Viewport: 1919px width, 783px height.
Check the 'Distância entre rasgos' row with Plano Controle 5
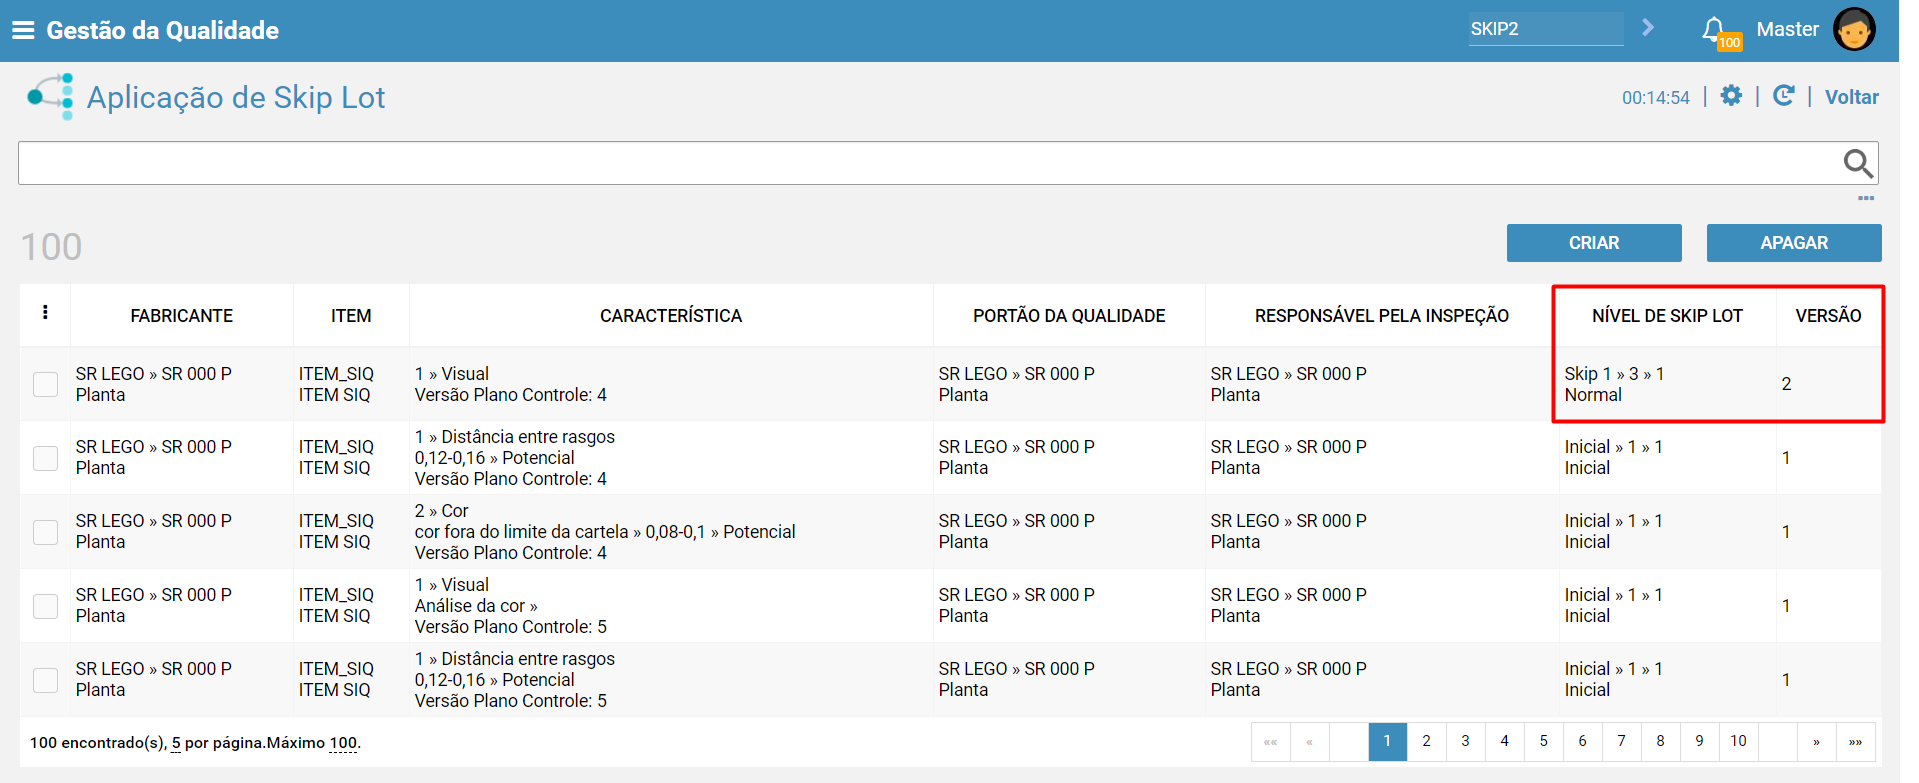click(x=46, y=680)
